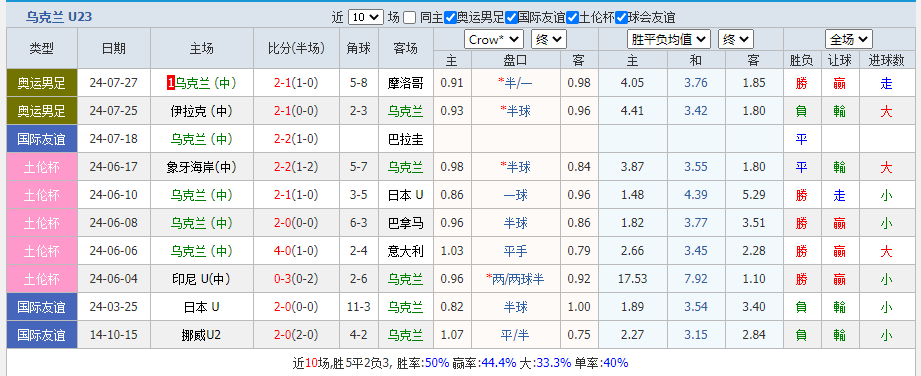The width and height of the screenshot is (921, 376).
Task: Click away team 意大利
Action: (x=405, y=251)
